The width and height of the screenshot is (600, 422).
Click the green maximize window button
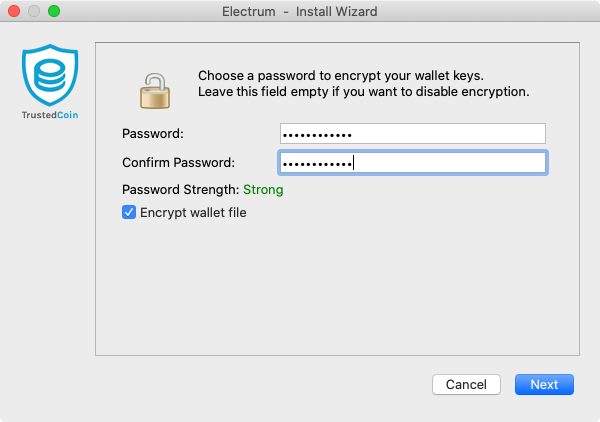tap(54, 11)
